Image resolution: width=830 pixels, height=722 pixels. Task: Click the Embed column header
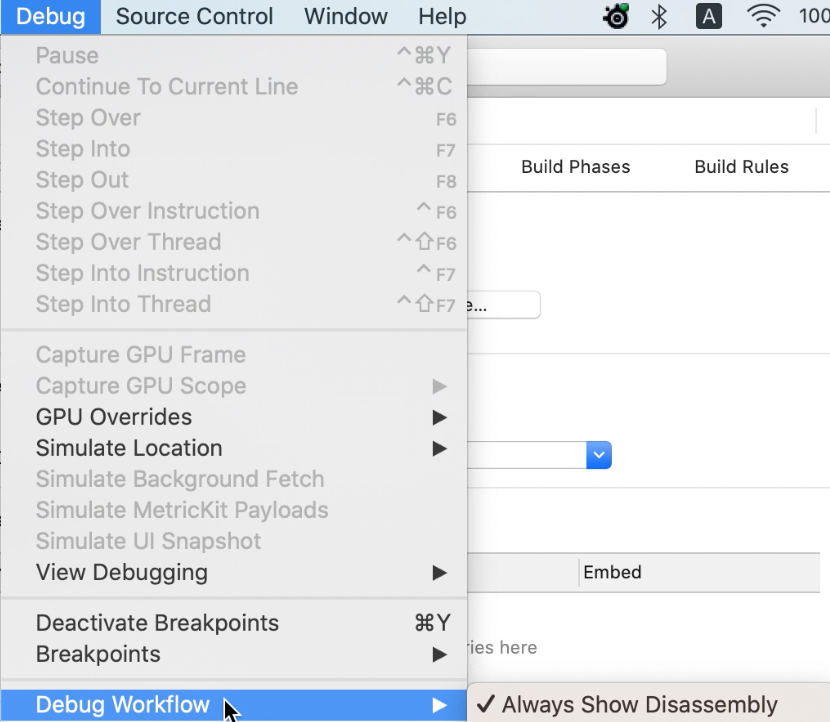pyautogui.click(x=612, y=572)
